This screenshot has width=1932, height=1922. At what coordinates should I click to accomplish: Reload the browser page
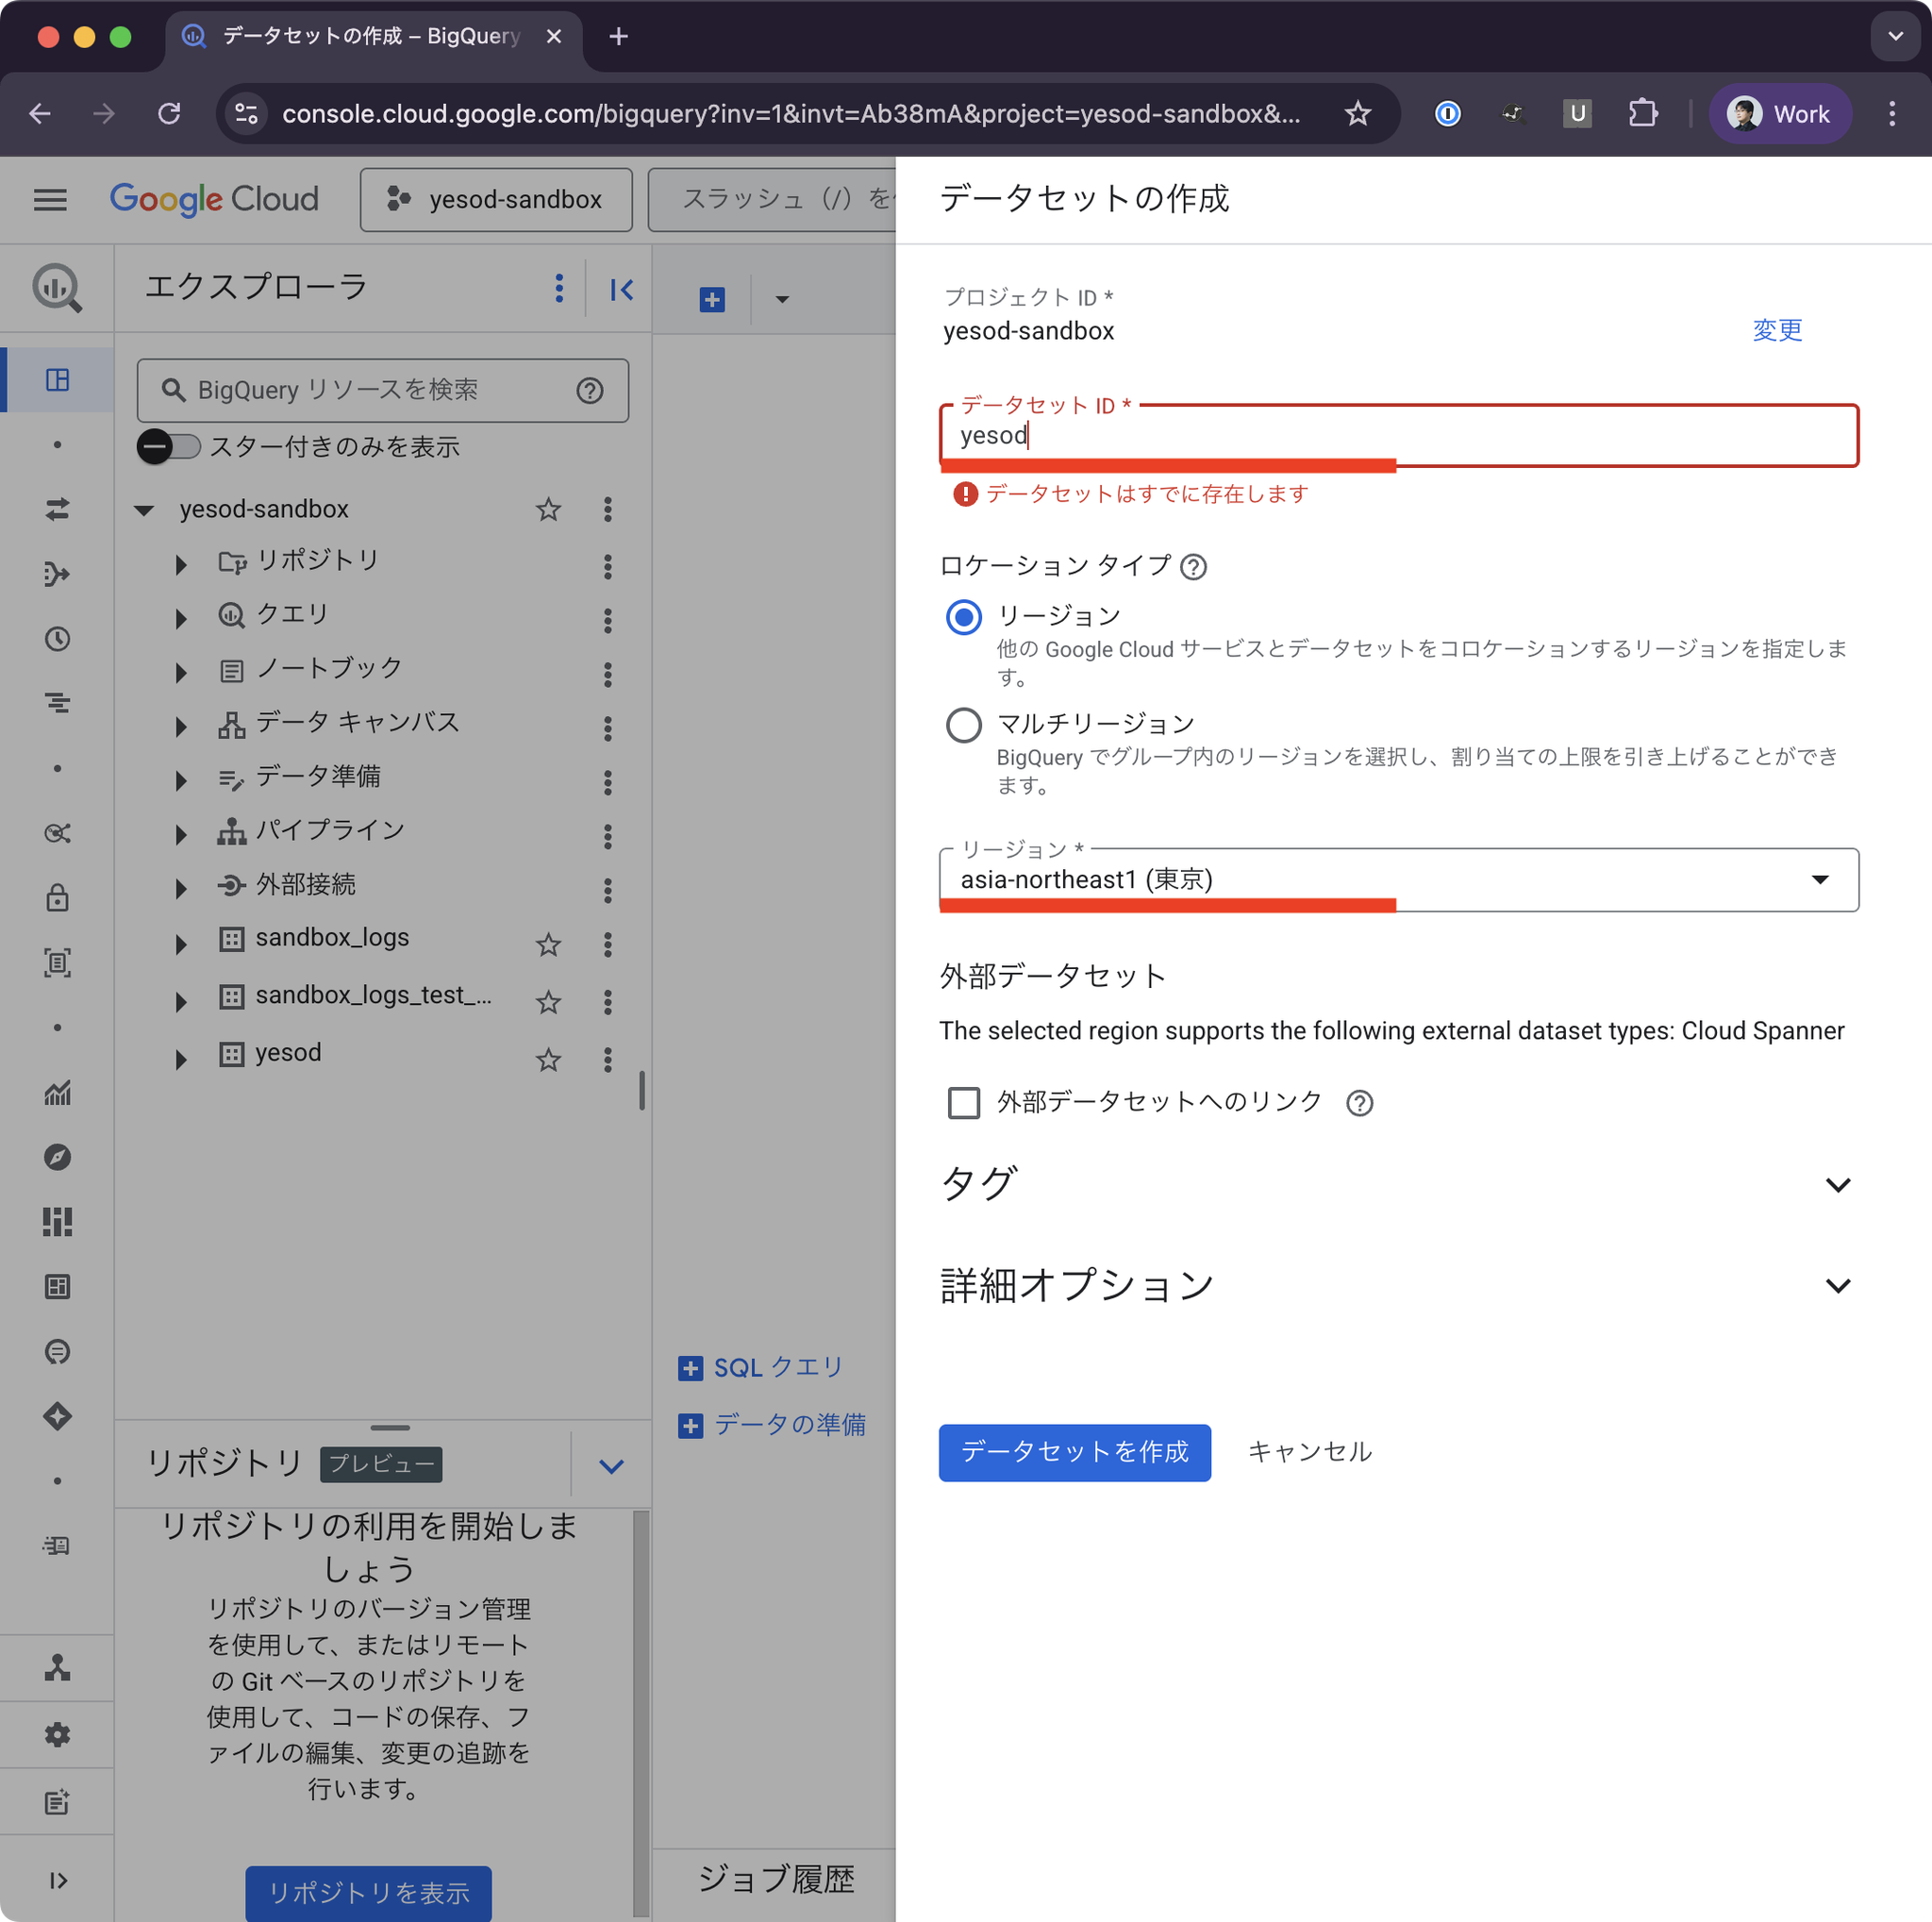pos(169,114)
